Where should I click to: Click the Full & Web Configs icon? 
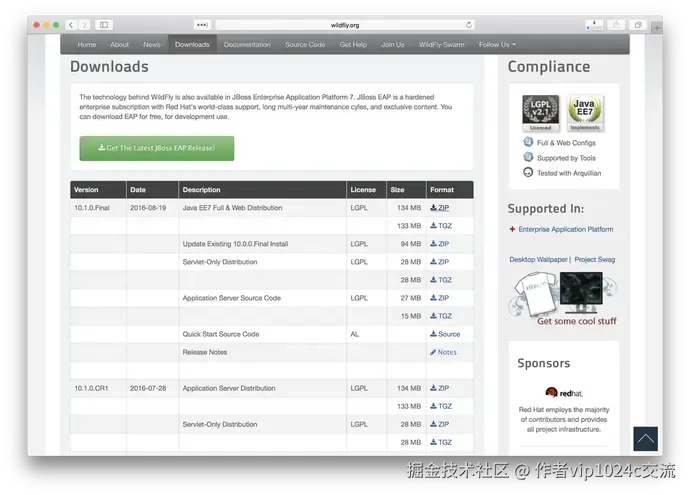[528, 142]
